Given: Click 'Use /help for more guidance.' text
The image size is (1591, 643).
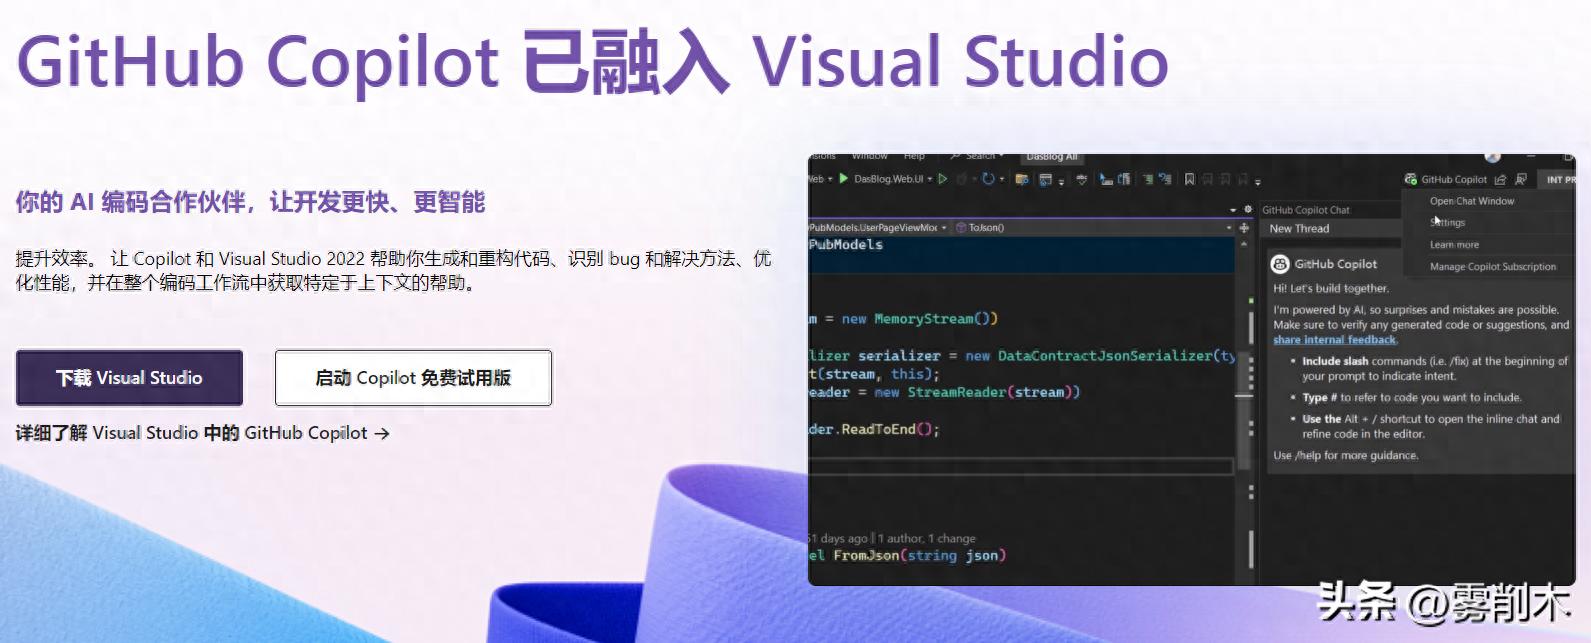Looking at the screenshot, I should click(1345, 455).
